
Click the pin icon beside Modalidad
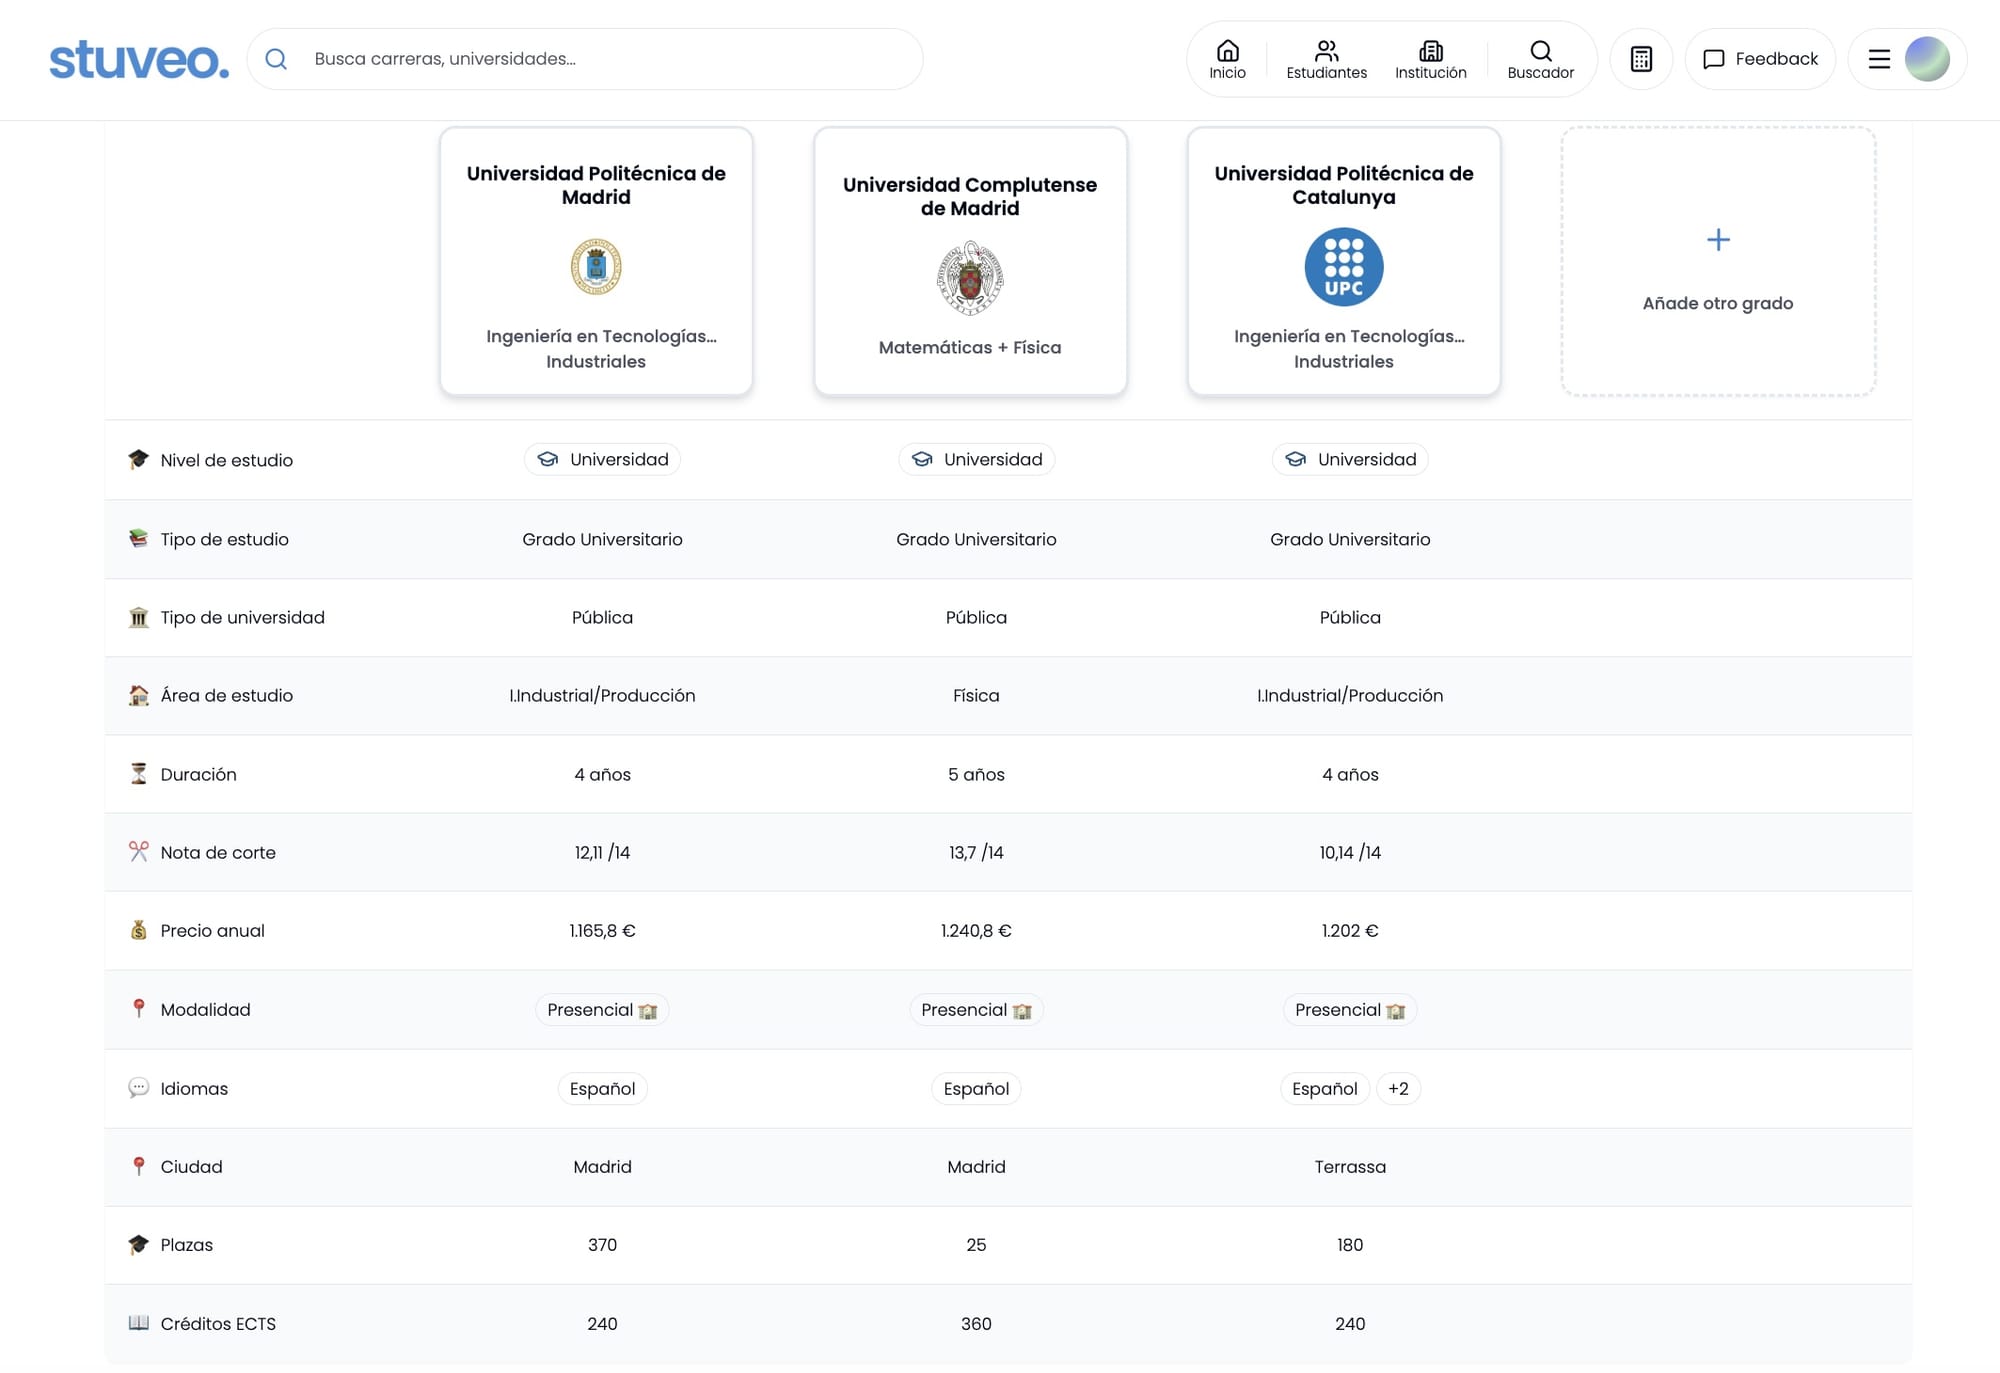138,1008
